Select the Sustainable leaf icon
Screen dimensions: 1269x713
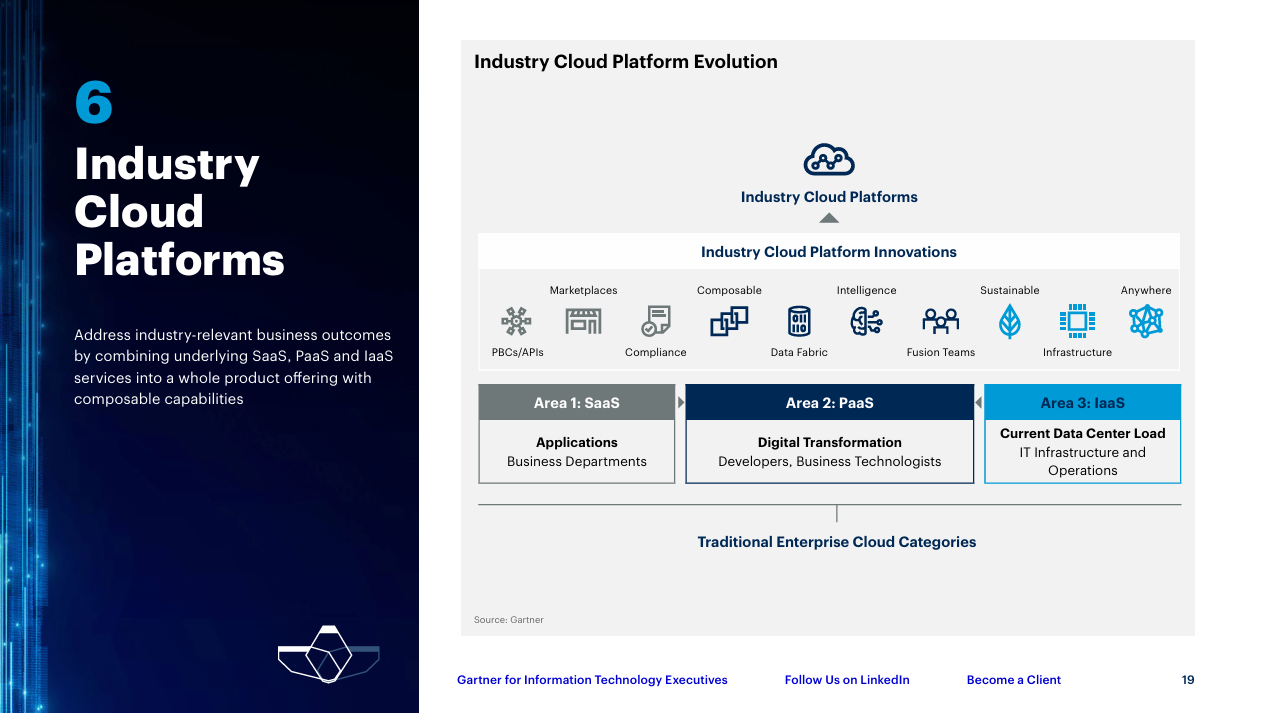point(1010,321)
